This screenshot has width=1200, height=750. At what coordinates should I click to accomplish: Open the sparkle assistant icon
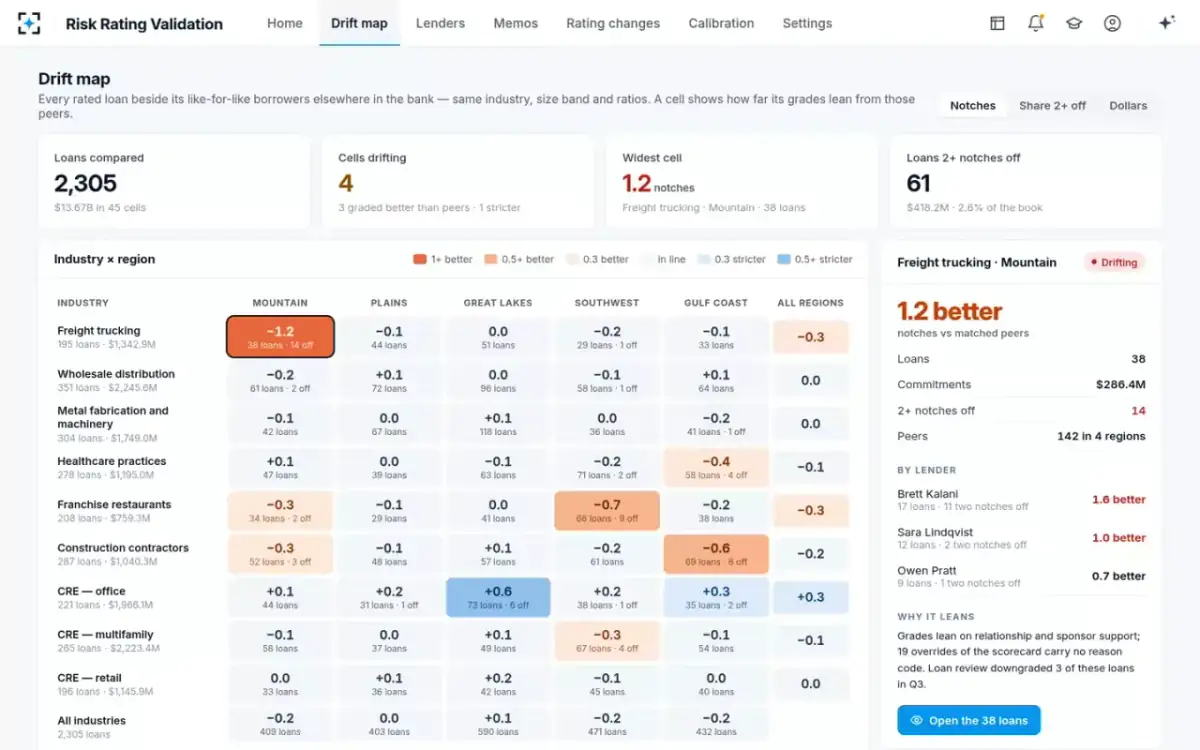1166,23
